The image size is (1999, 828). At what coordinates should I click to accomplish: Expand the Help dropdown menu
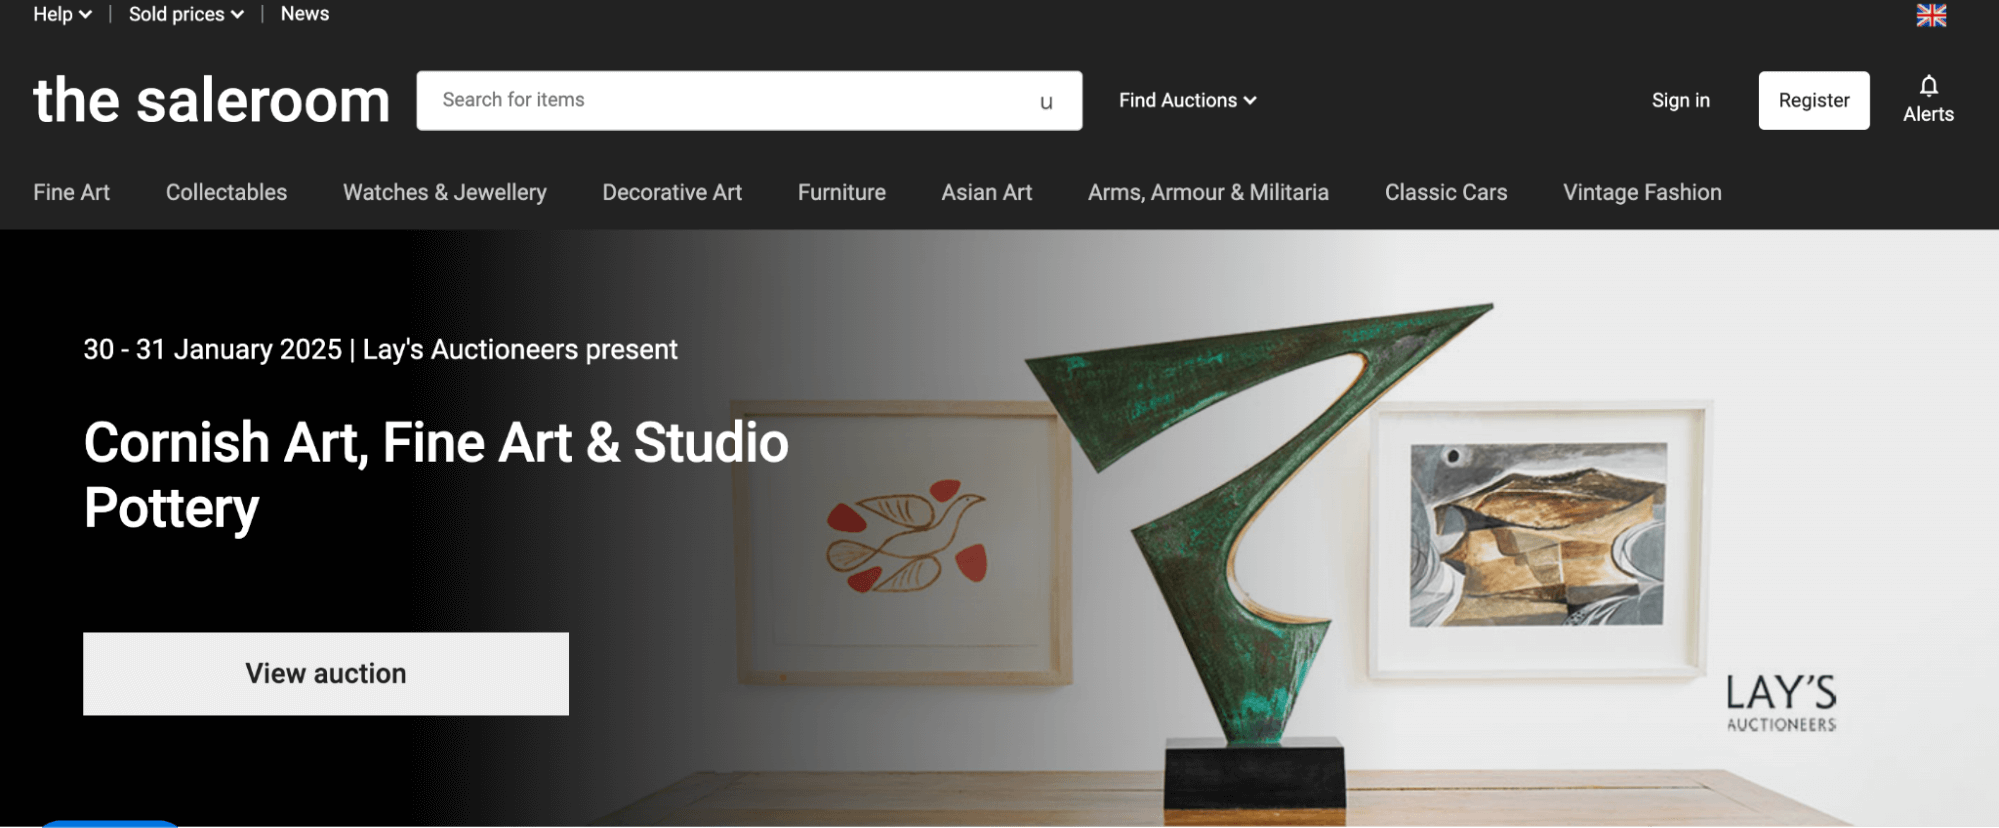pyautogui.click(x=62, y=14)
